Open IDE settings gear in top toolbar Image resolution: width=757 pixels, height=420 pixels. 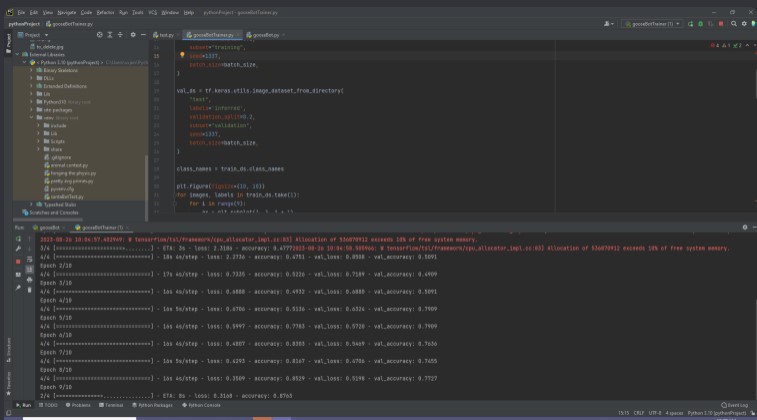(x=744, y=24)
